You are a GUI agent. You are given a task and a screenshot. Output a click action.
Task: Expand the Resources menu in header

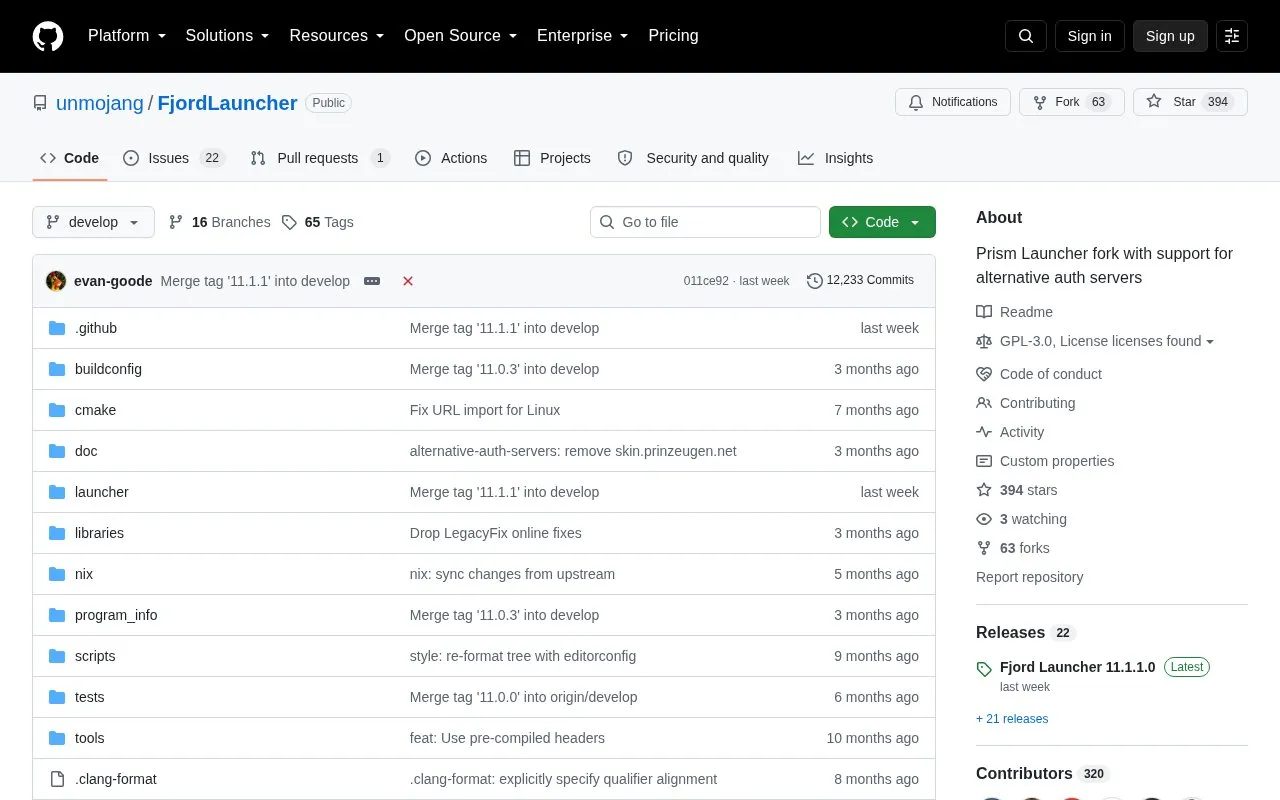pos(337,36)
